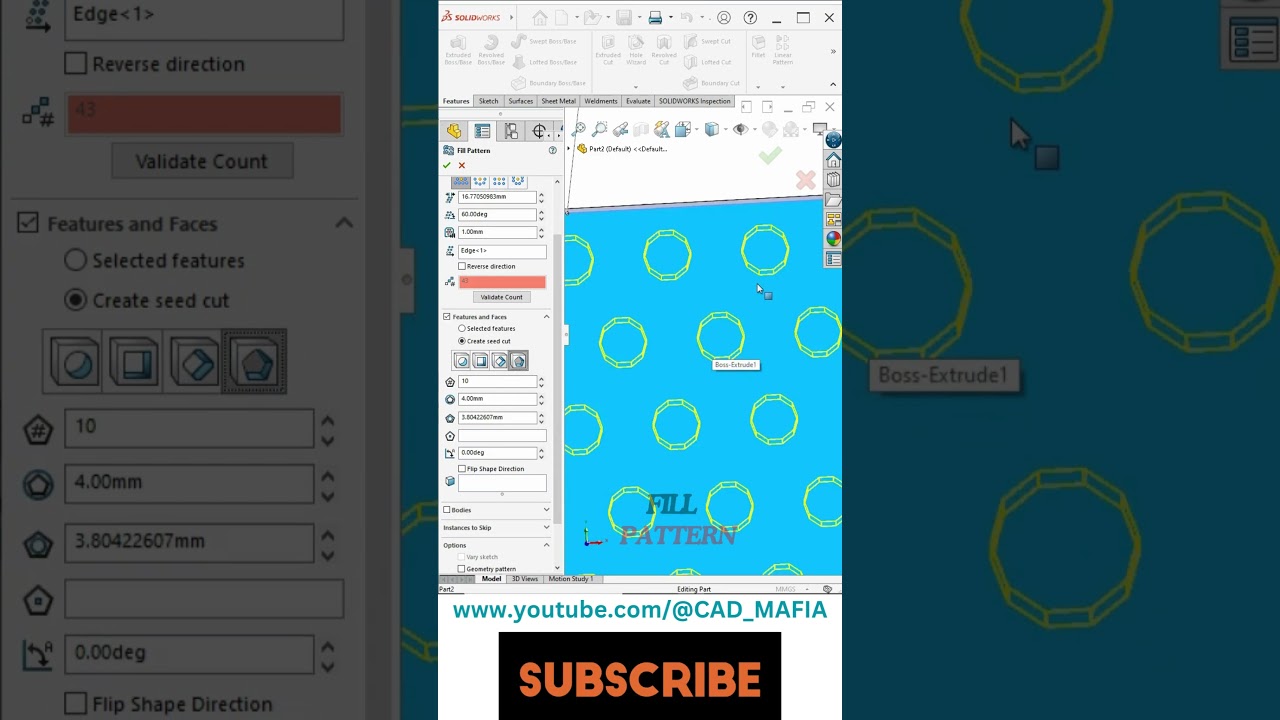Open SOLIDWORKS Resources home in task pane

(x=833, y=159)
